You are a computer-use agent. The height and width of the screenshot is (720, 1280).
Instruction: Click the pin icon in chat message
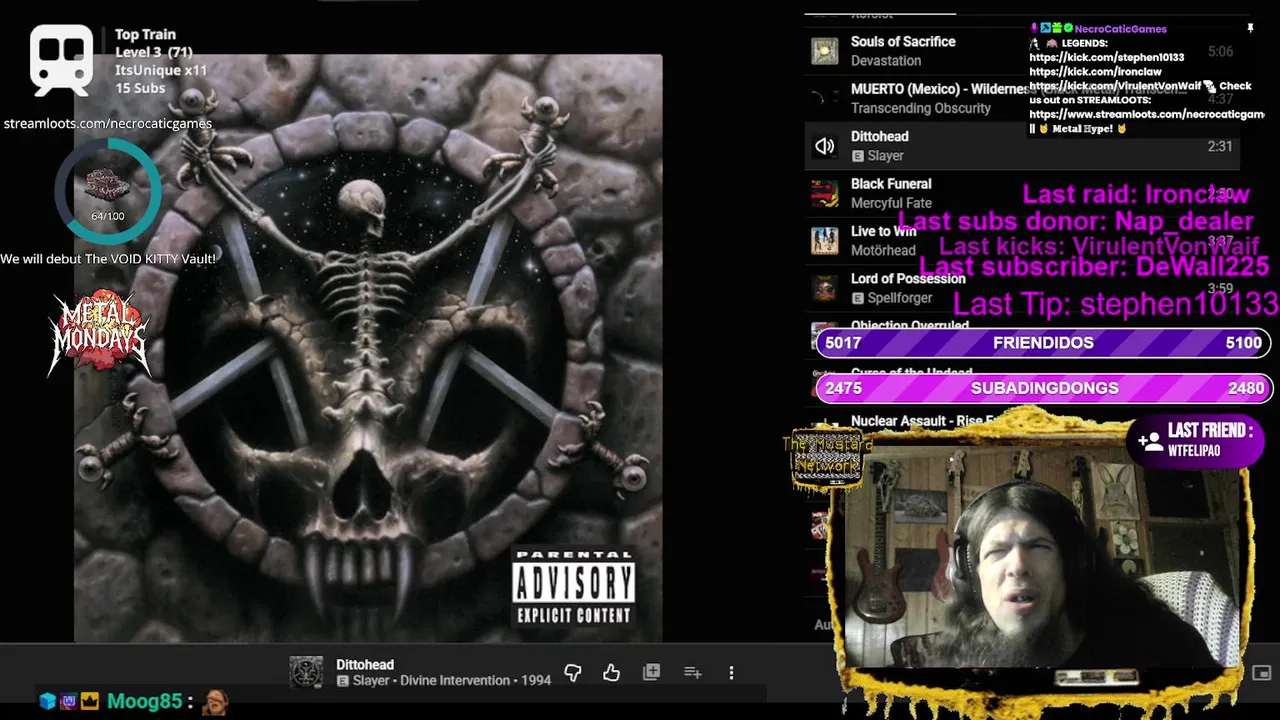pos(1250,29)
